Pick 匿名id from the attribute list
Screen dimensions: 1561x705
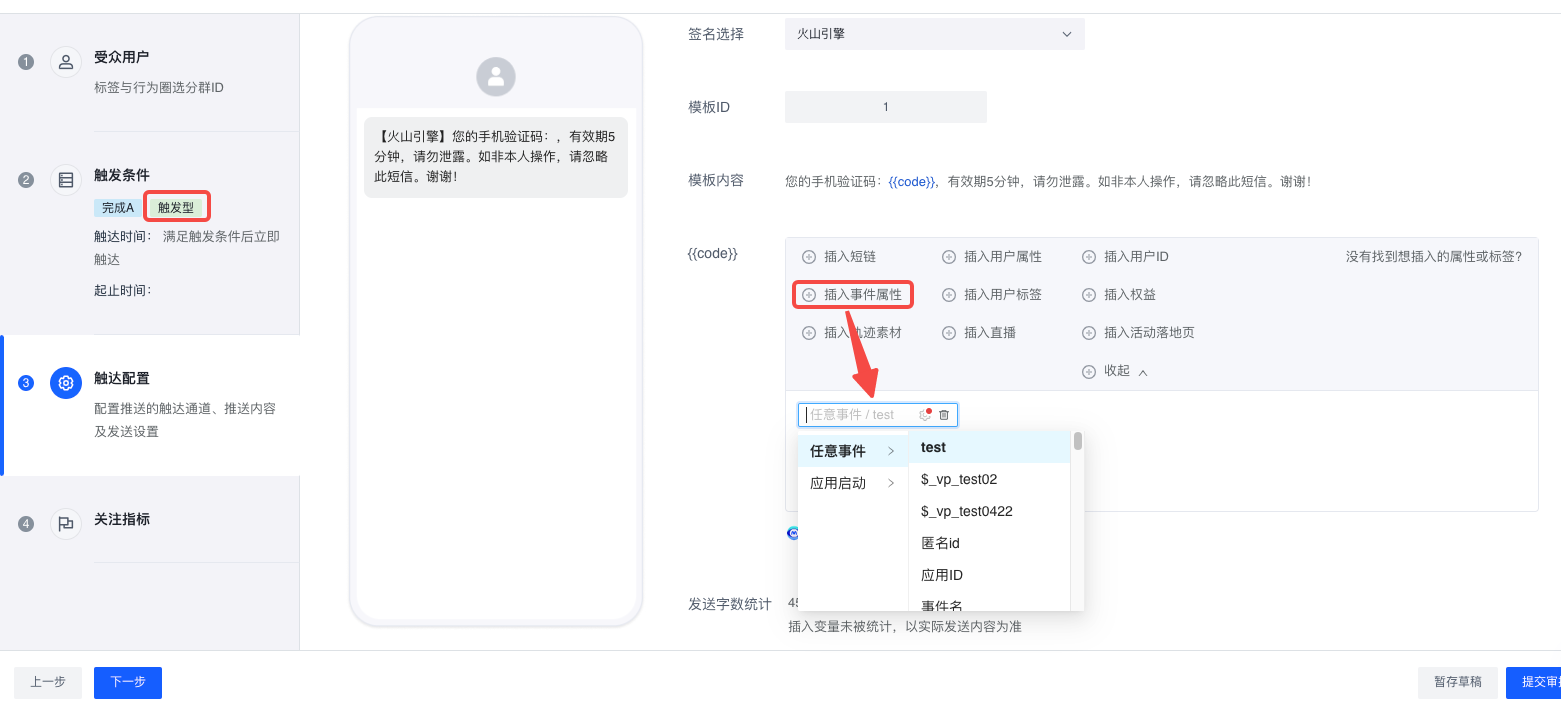click(940, 543)
